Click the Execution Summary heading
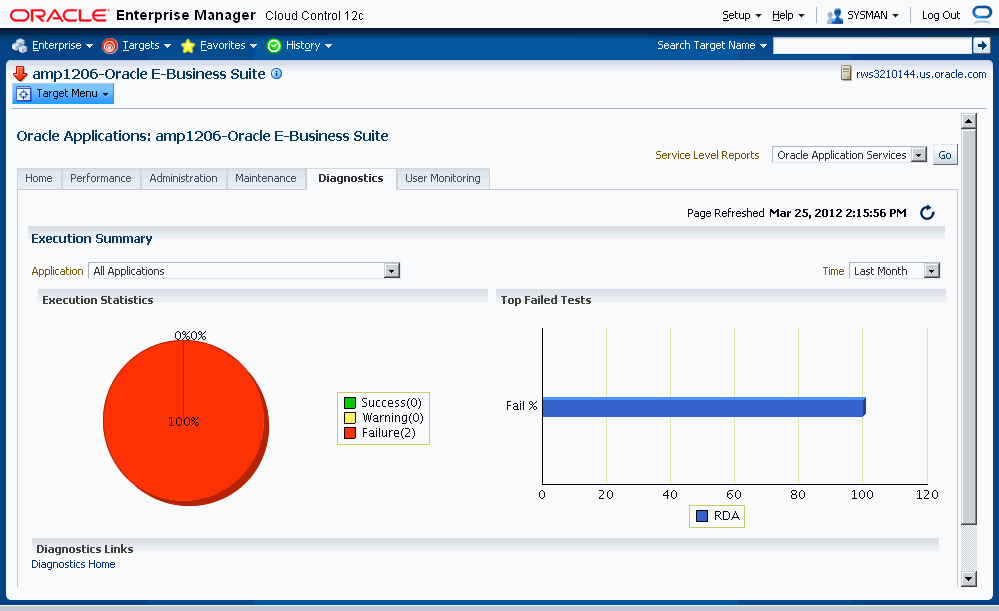Image resolution: width=999 pixels, height=611 pixels. click(x=92, y=239)
